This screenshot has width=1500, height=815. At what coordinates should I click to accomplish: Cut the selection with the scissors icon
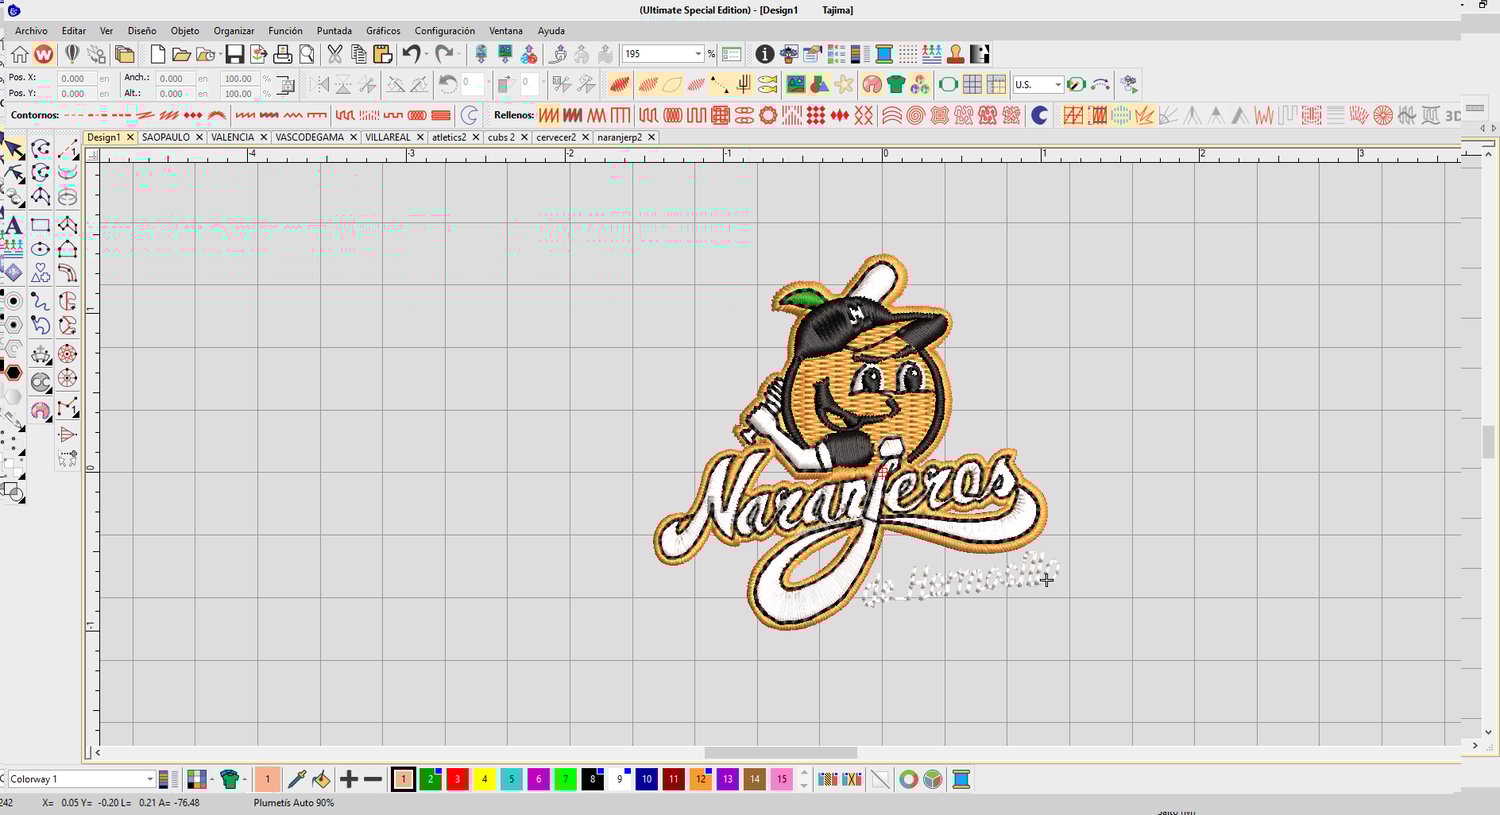coord(334,54)
